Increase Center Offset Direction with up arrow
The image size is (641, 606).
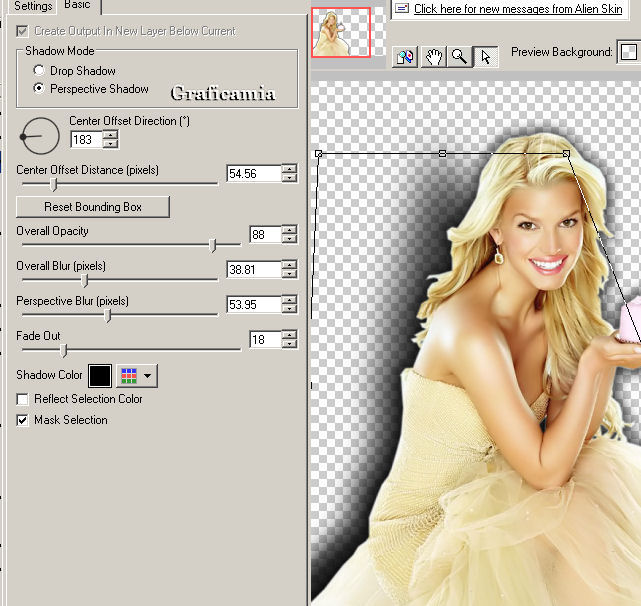pos(110,135)
